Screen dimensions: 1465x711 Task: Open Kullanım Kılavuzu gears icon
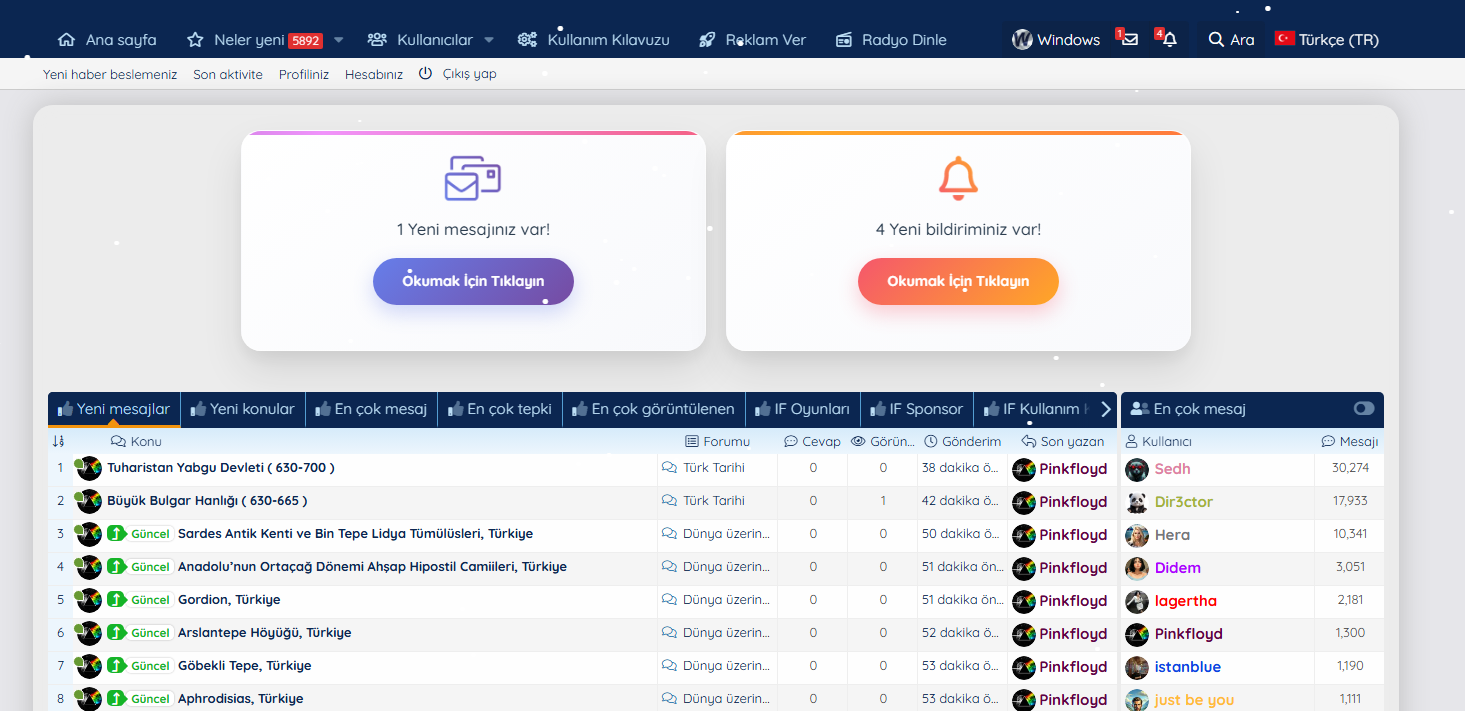(527, 40)
